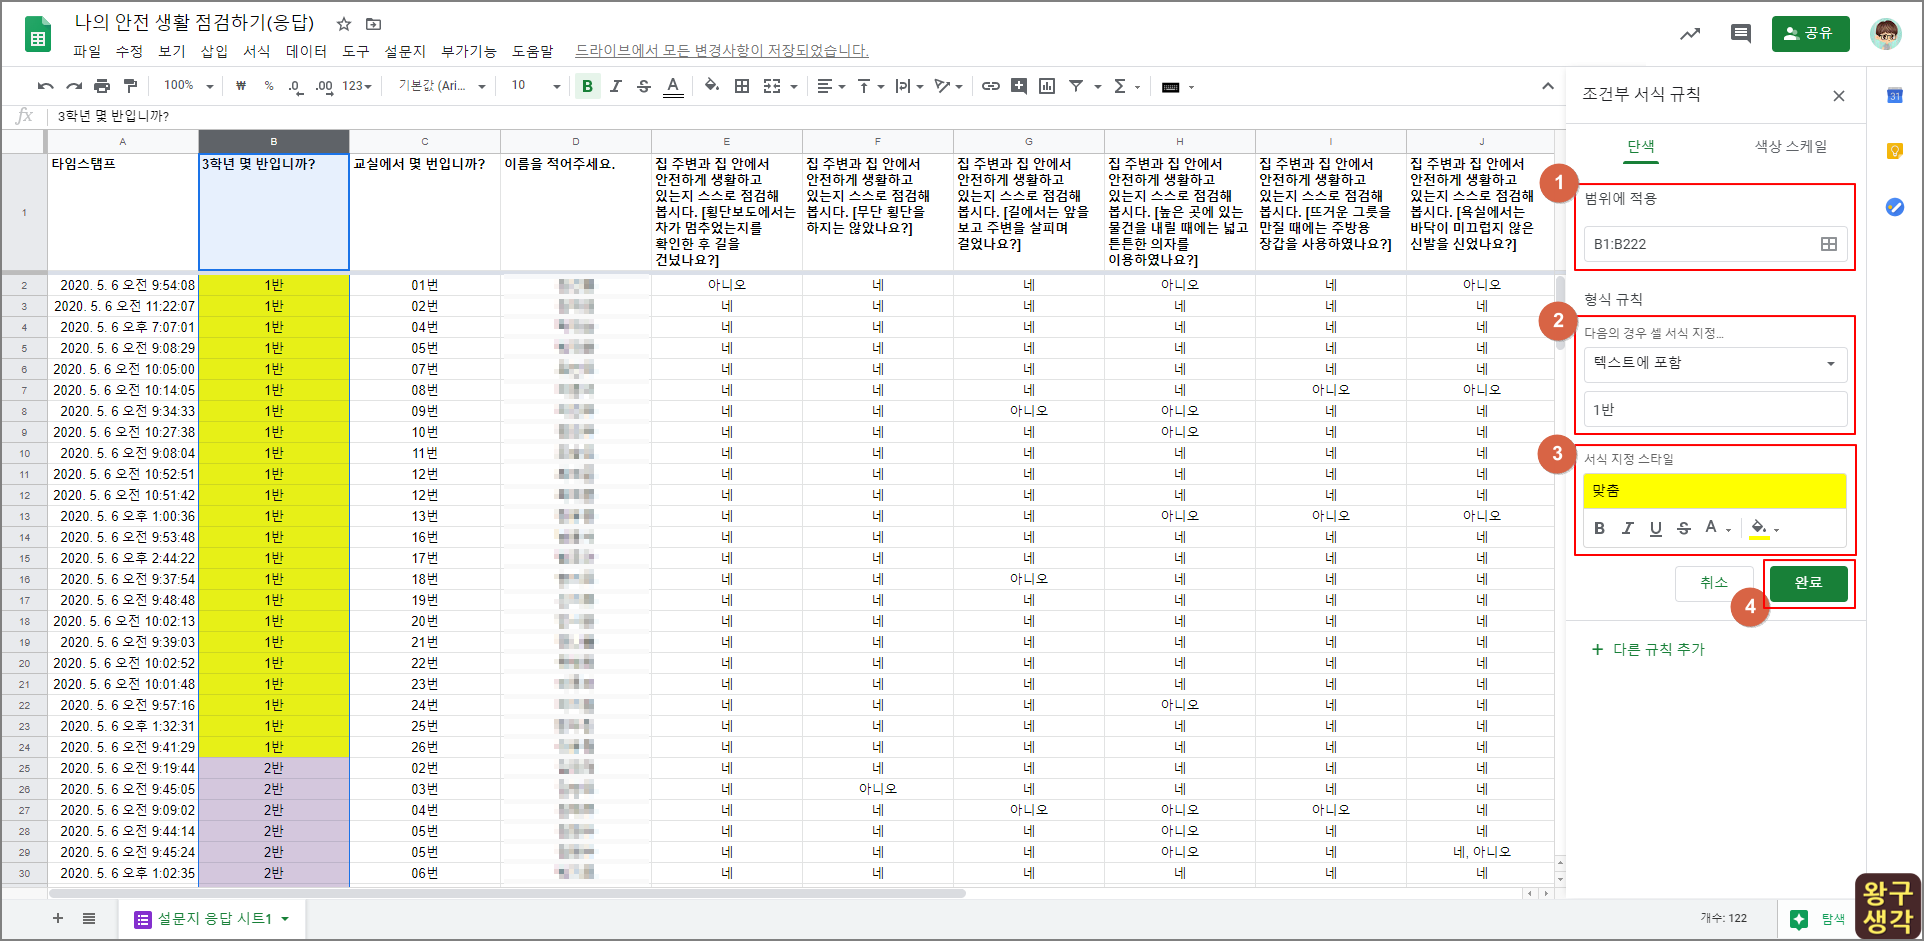Click the 취소 cancel button
The image size is (1924, 941).
pyautogui.click(x=1713, y=582)
